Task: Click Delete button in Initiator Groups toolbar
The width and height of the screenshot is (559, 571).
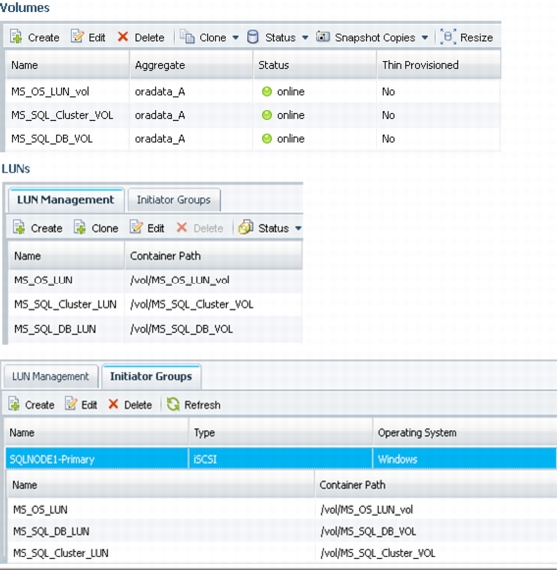Action: click(x=130, y=405)
